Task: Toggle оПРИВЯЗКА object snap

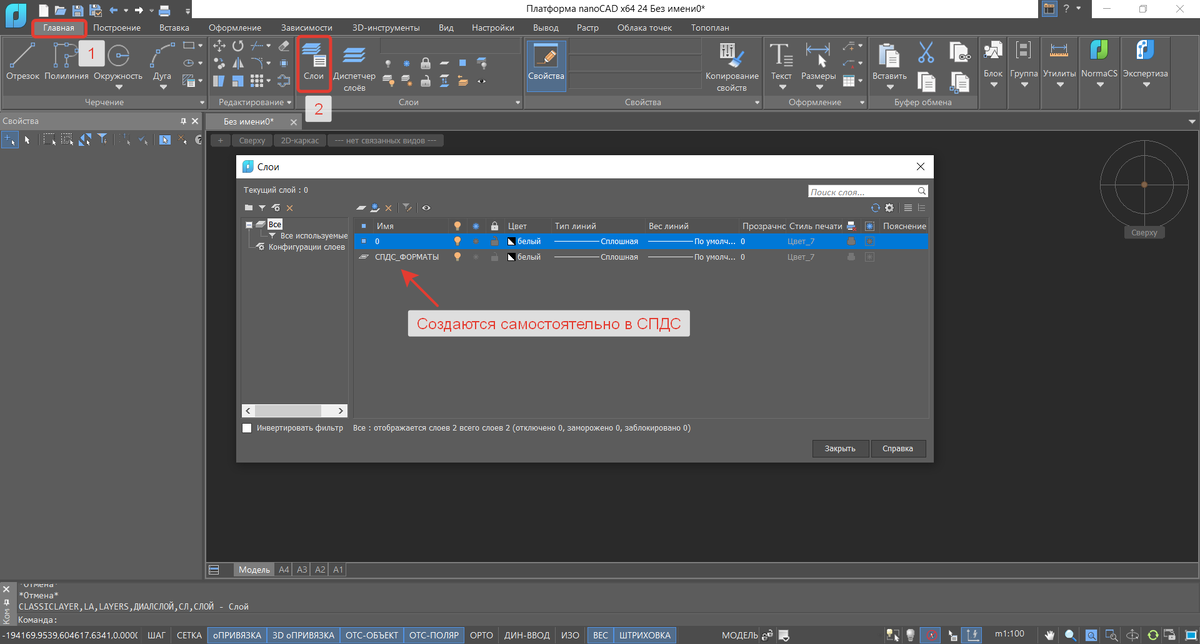Action: 237,635
